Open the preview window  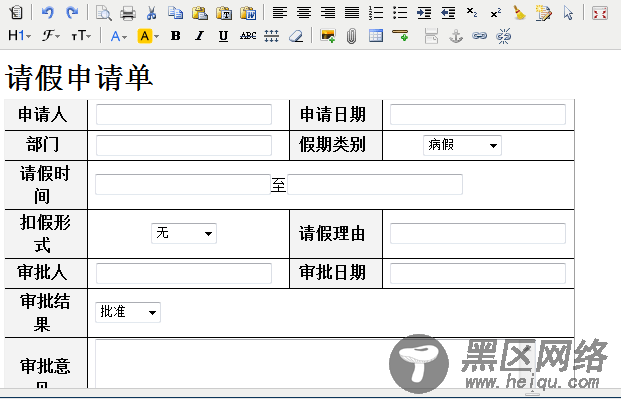coord(104,13)
